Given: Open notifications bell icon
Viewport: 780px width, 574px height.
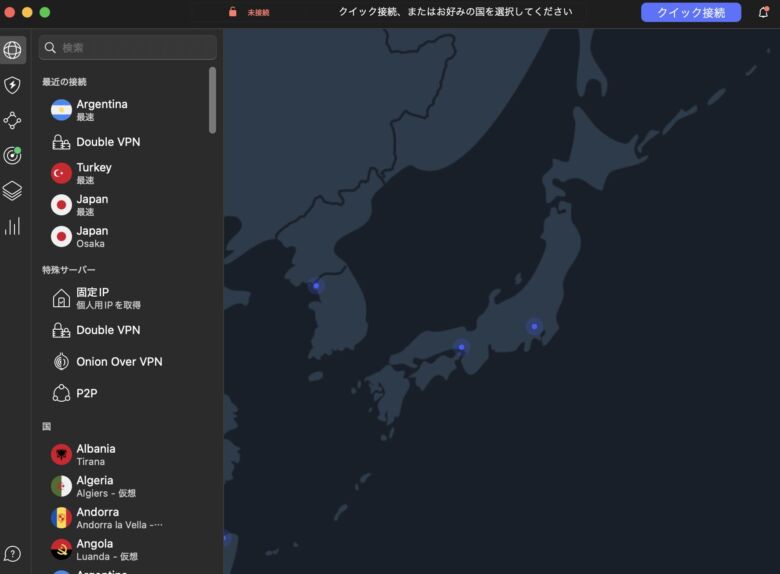Looking at the screenshot, I should 764,12.
